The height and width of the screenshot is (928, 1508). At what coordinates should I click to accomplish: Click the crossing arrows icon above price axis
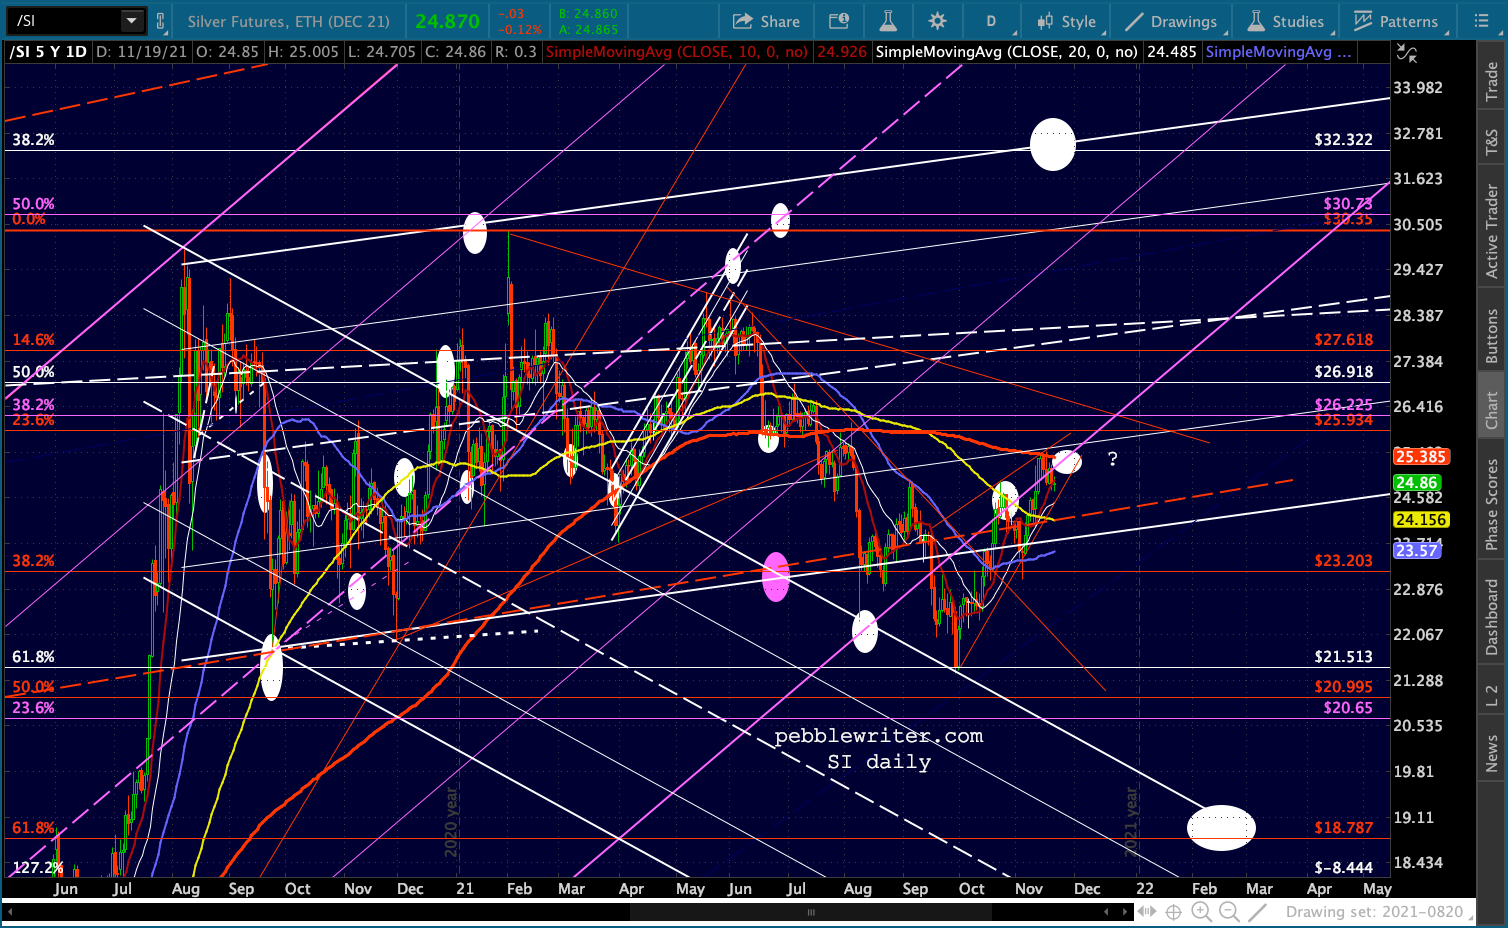1406,53
